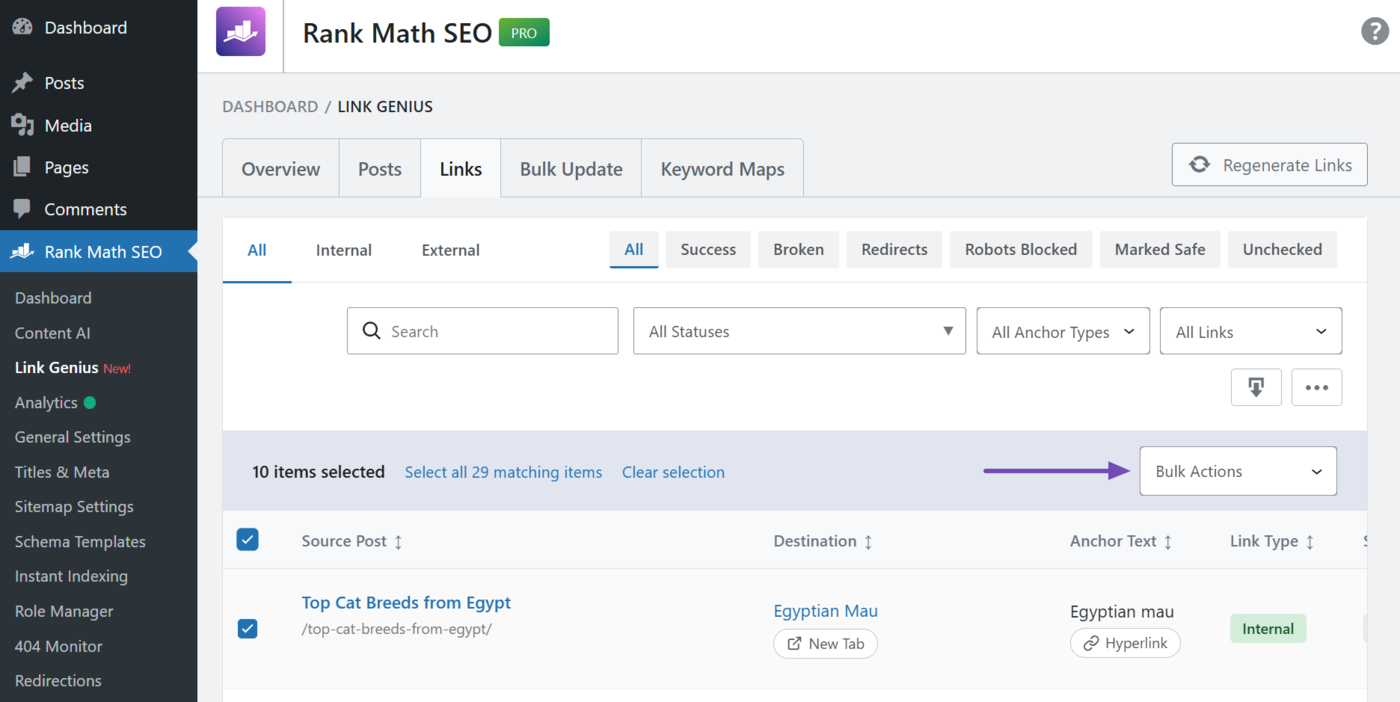This screenshot has width=1400, height=702.
Task: Click the WordPress Dashboard icon
Action: coord(22,27)
